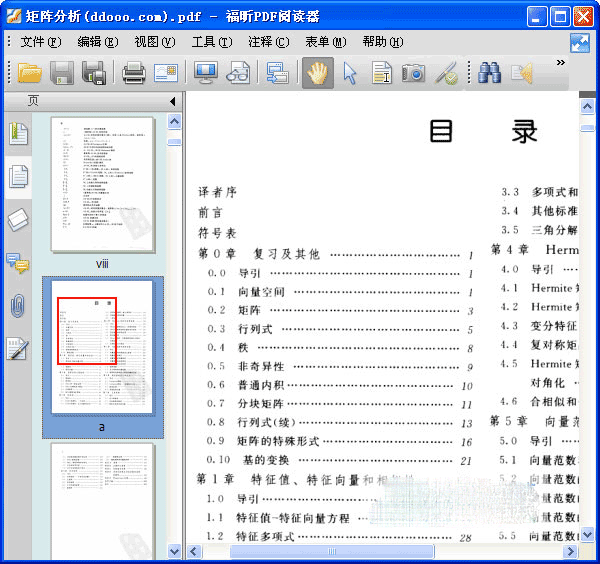Open the 帮助(H) menu
Viewport: 600px width, 564px height.
[383, 42]
